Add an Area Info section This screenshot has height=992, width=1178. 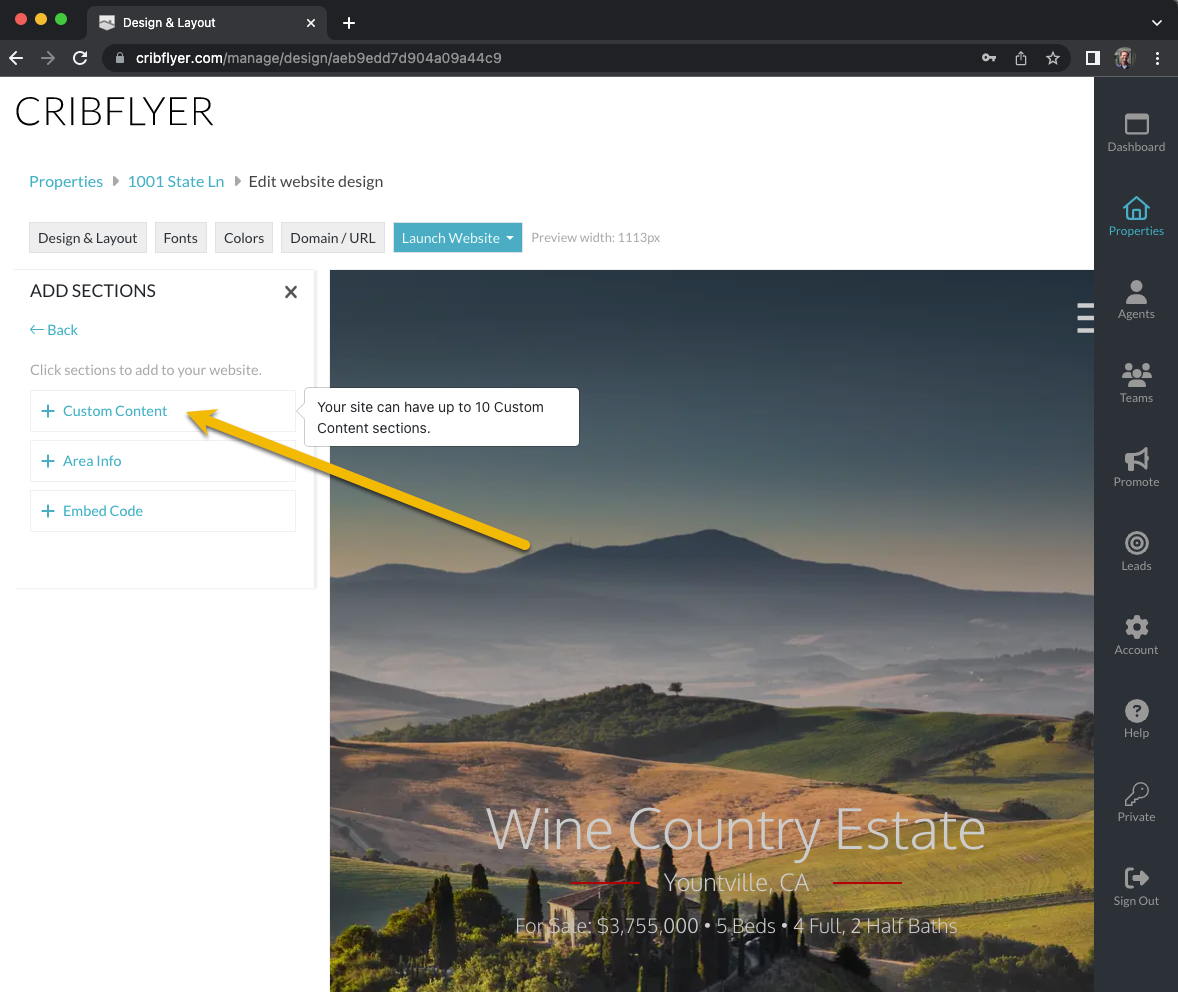click(162, 461)
